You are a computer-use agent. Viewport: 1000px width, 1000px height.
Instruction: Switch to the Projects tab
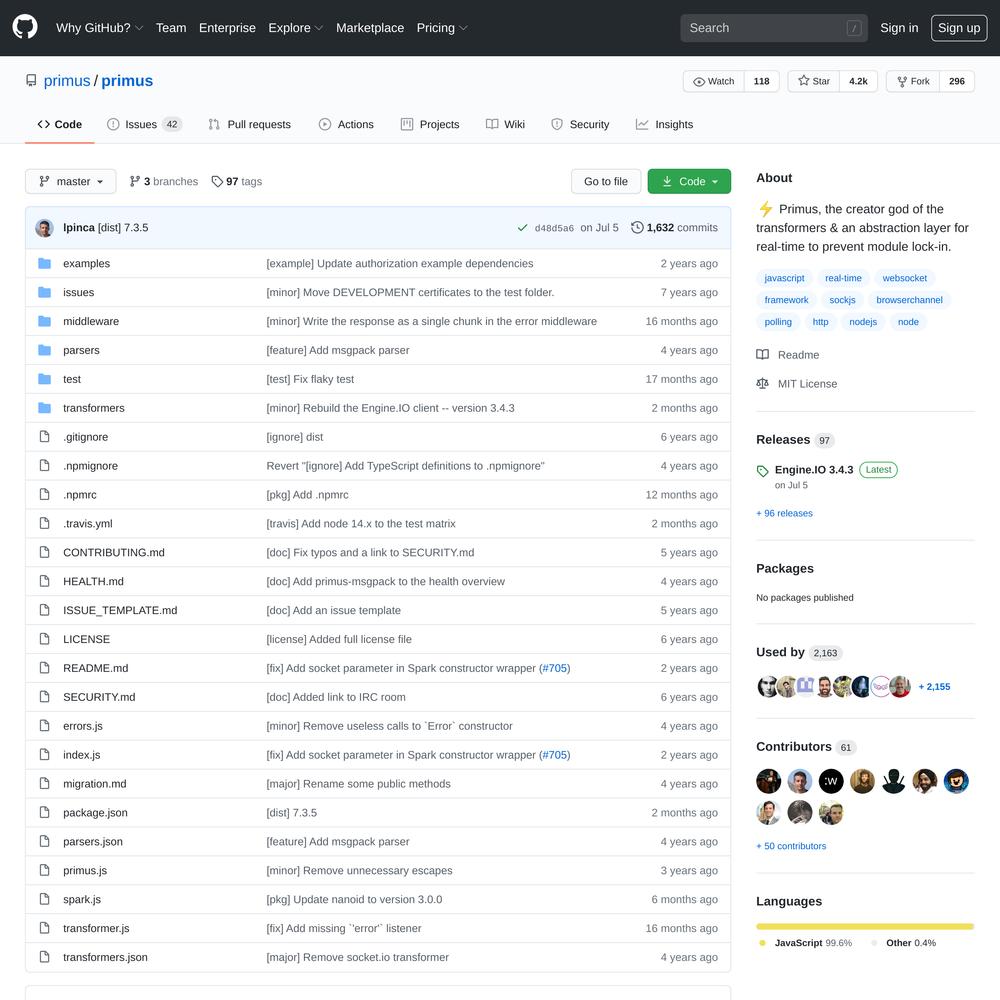coord(430,124)
